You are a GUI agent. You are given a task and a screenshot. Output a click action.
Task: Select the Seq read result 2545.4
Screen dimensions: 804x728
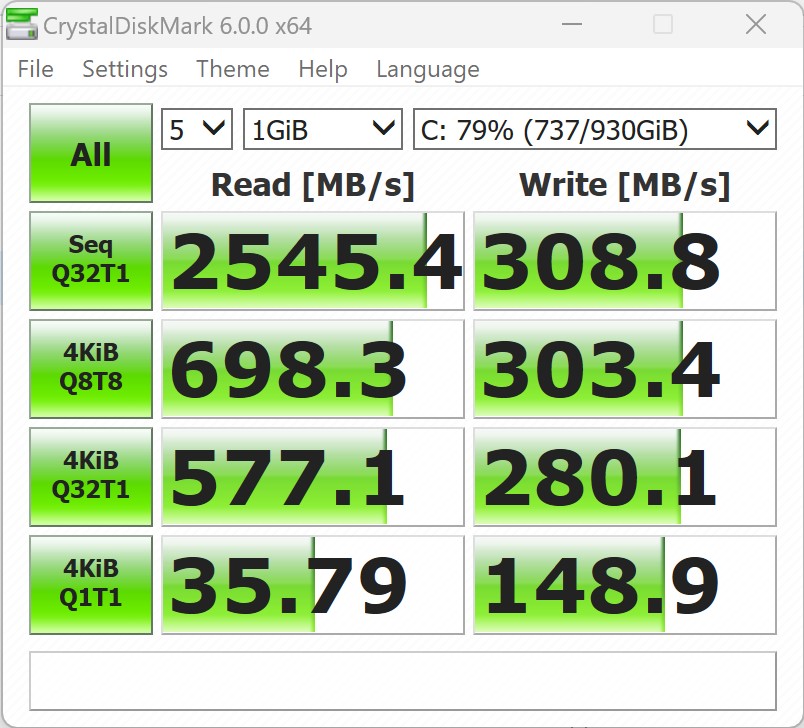[313, 260]
